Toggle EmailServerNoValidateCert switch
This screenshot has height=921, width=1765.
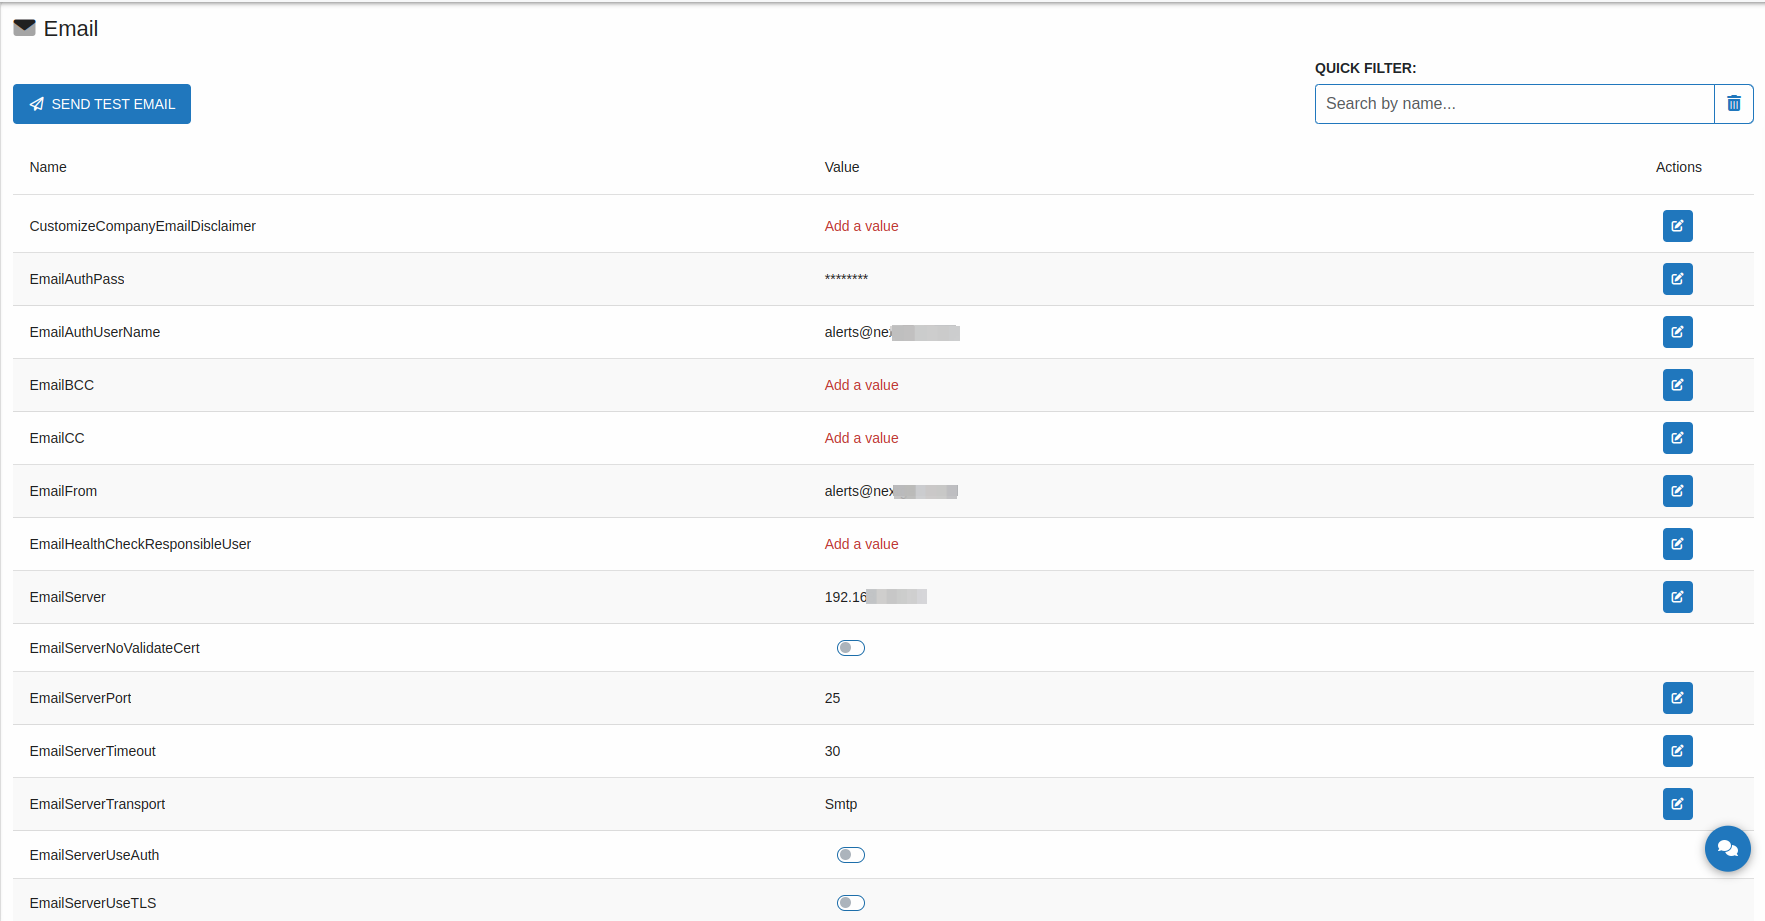(x=850, y=648)
